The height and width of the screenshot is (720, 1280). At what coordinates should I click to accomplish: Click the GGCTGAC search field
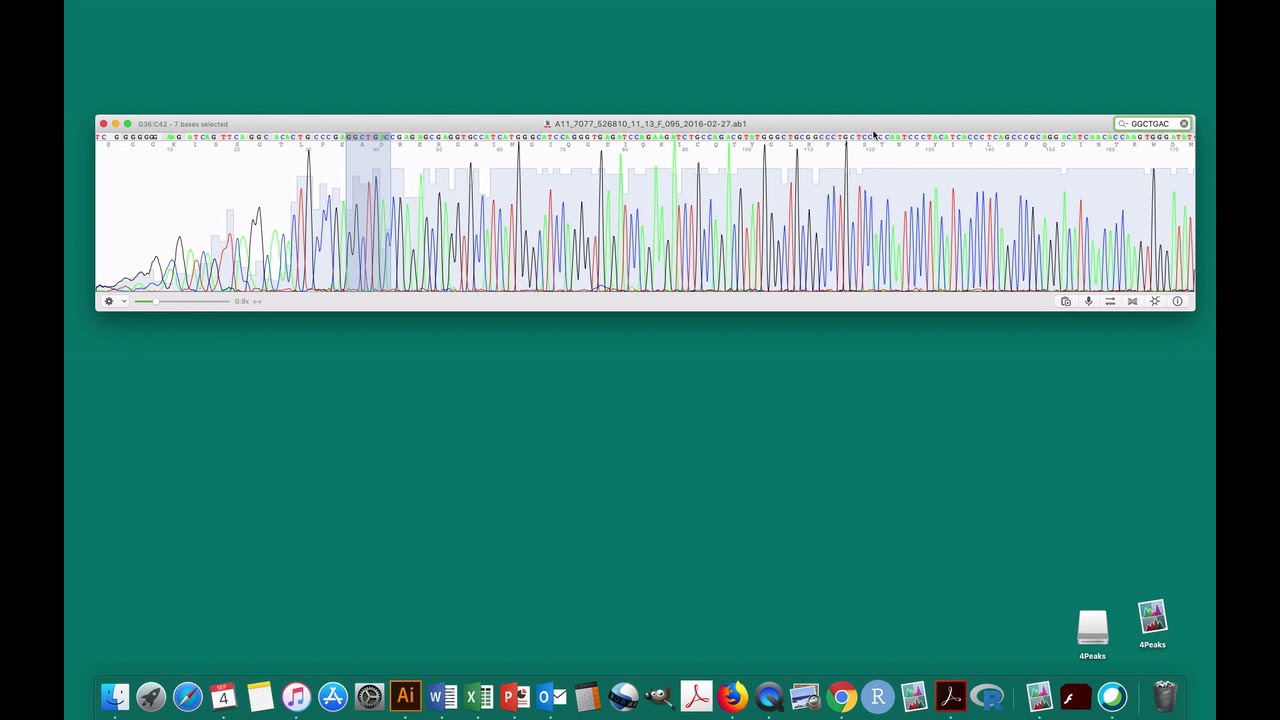pos(1152,124)
